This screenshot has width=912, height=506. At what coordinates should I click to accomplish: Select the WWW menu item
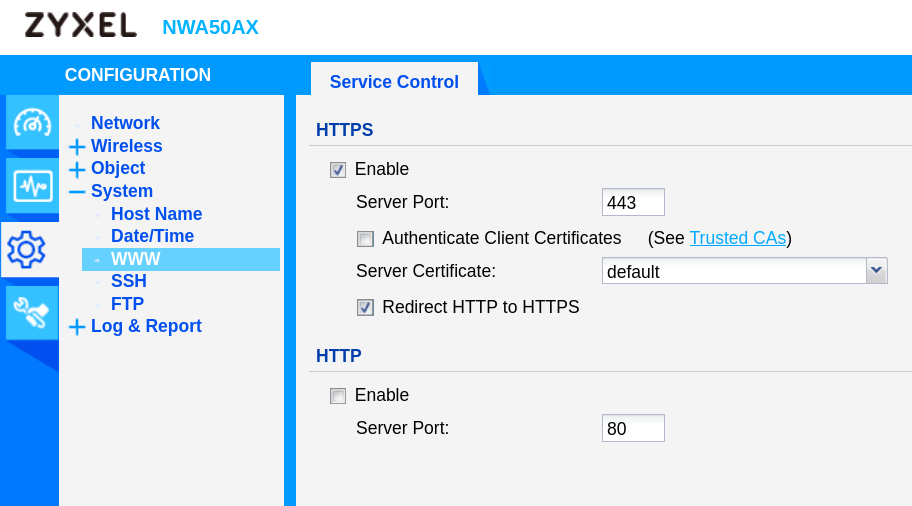(x=181, y=259)
